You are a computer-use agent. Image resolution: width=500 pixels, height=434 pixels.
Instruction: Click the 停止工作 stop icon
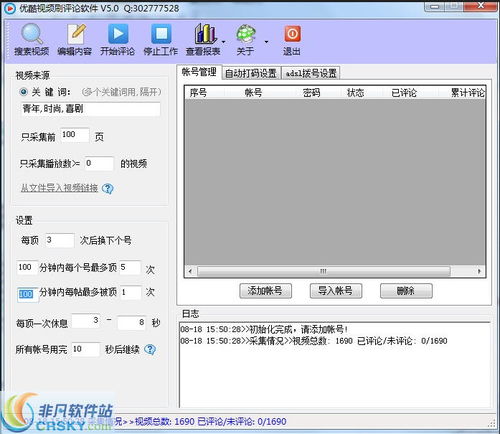click(x=161, y=34)
